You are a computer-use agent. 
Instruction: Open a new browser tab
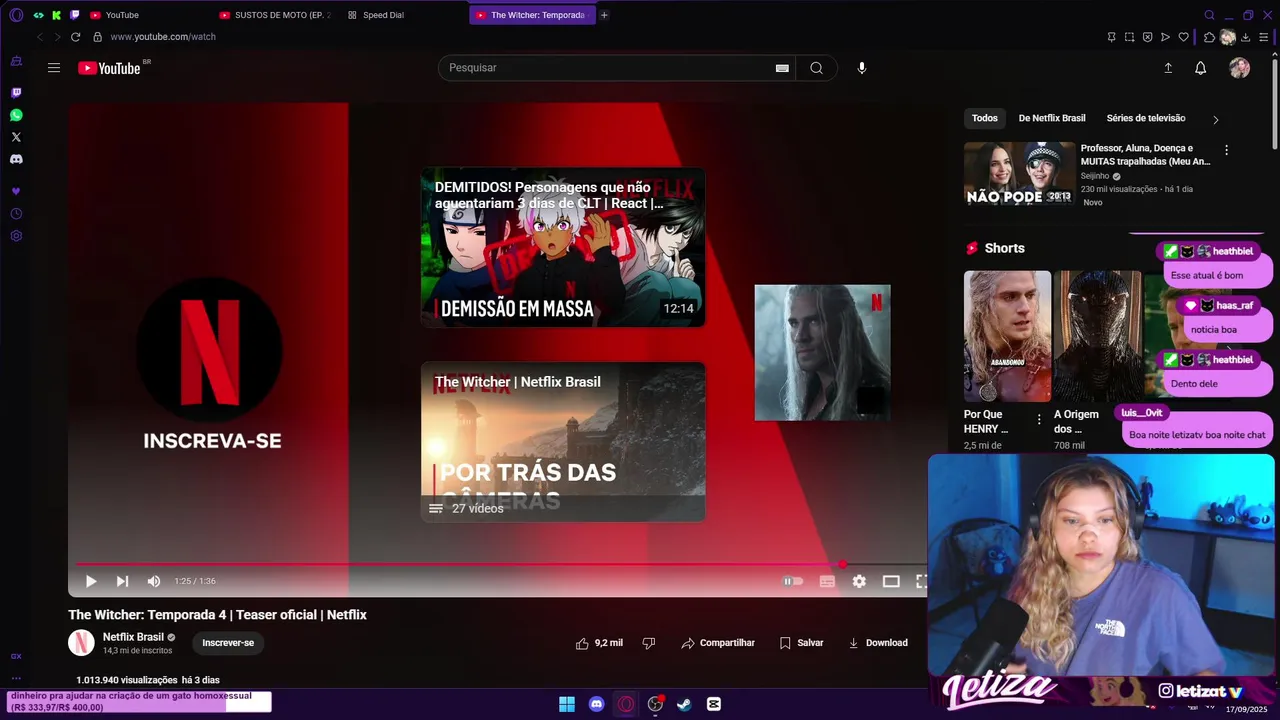tap(604, 15)
